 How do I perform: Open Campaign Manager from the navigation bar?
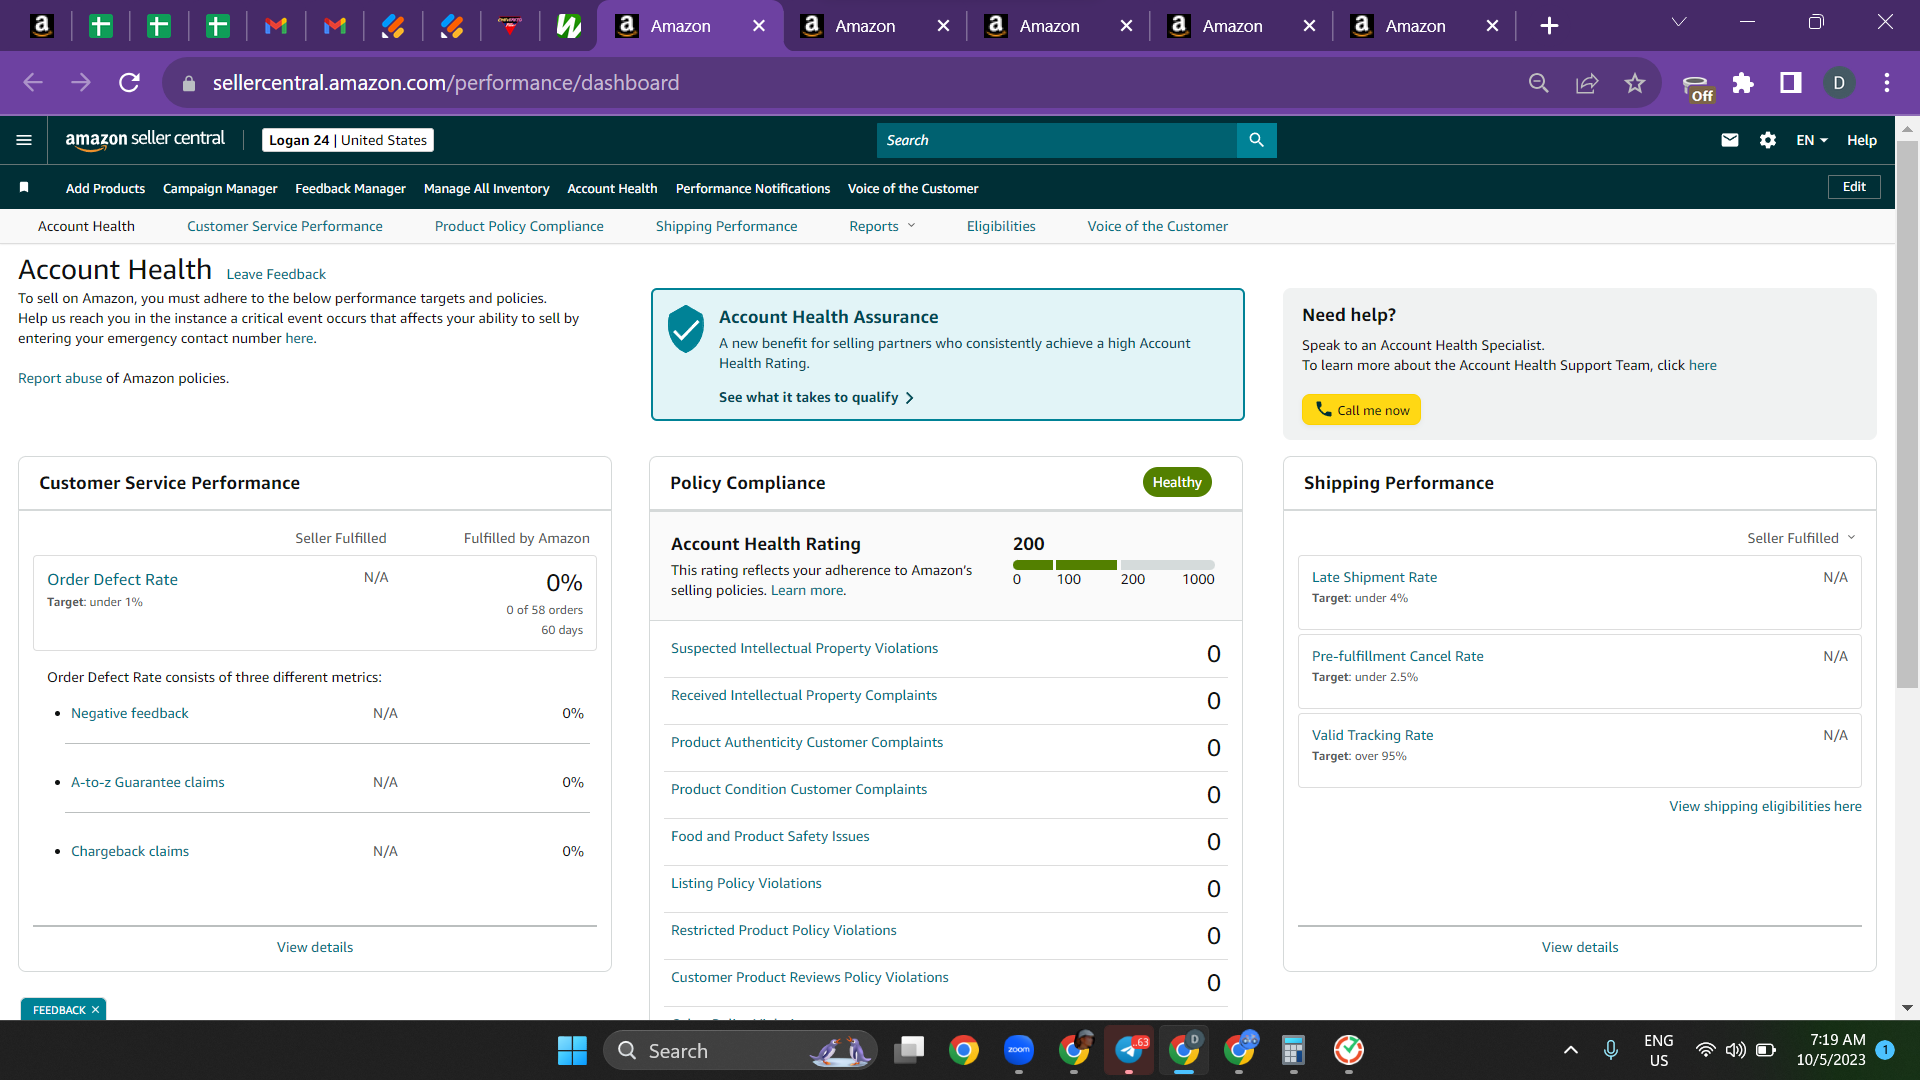pyautogui.click(x=220, y=189)
